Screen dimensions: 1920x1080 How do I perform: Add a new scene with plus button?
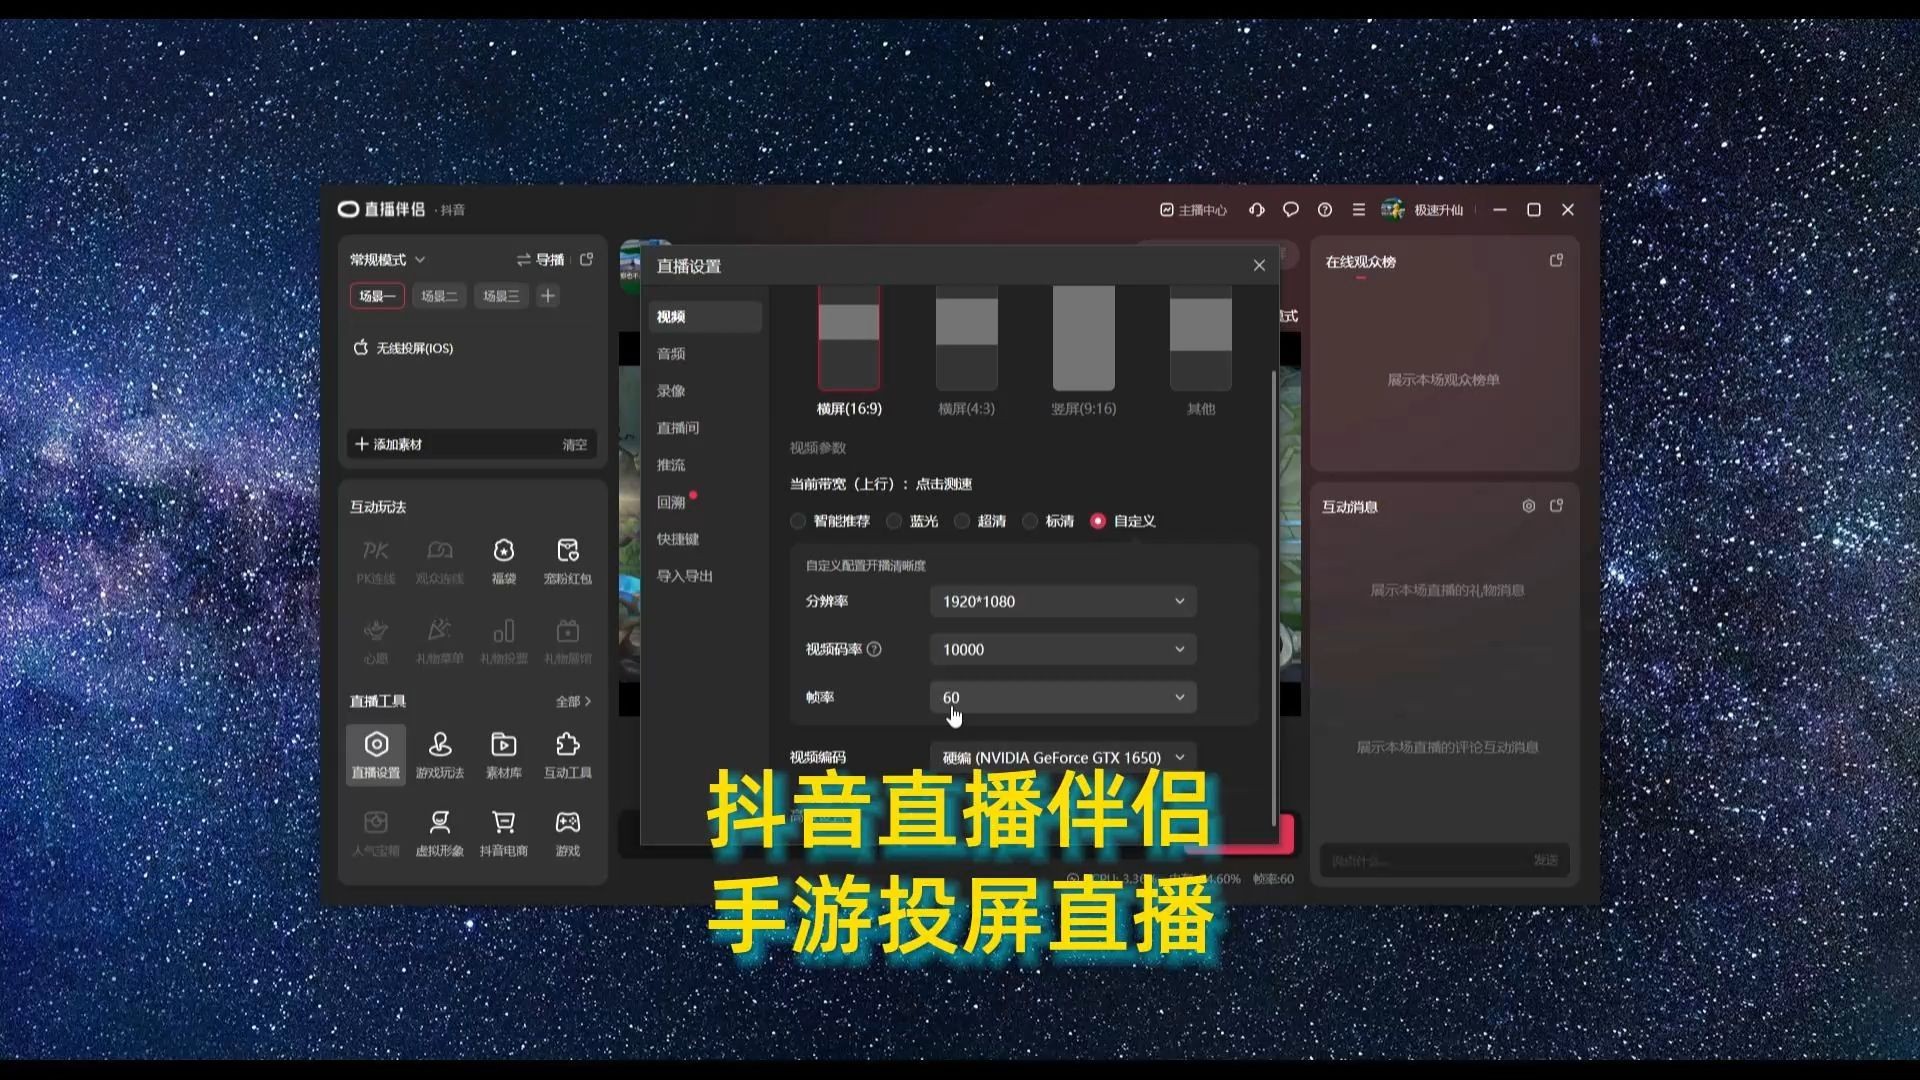548,296
